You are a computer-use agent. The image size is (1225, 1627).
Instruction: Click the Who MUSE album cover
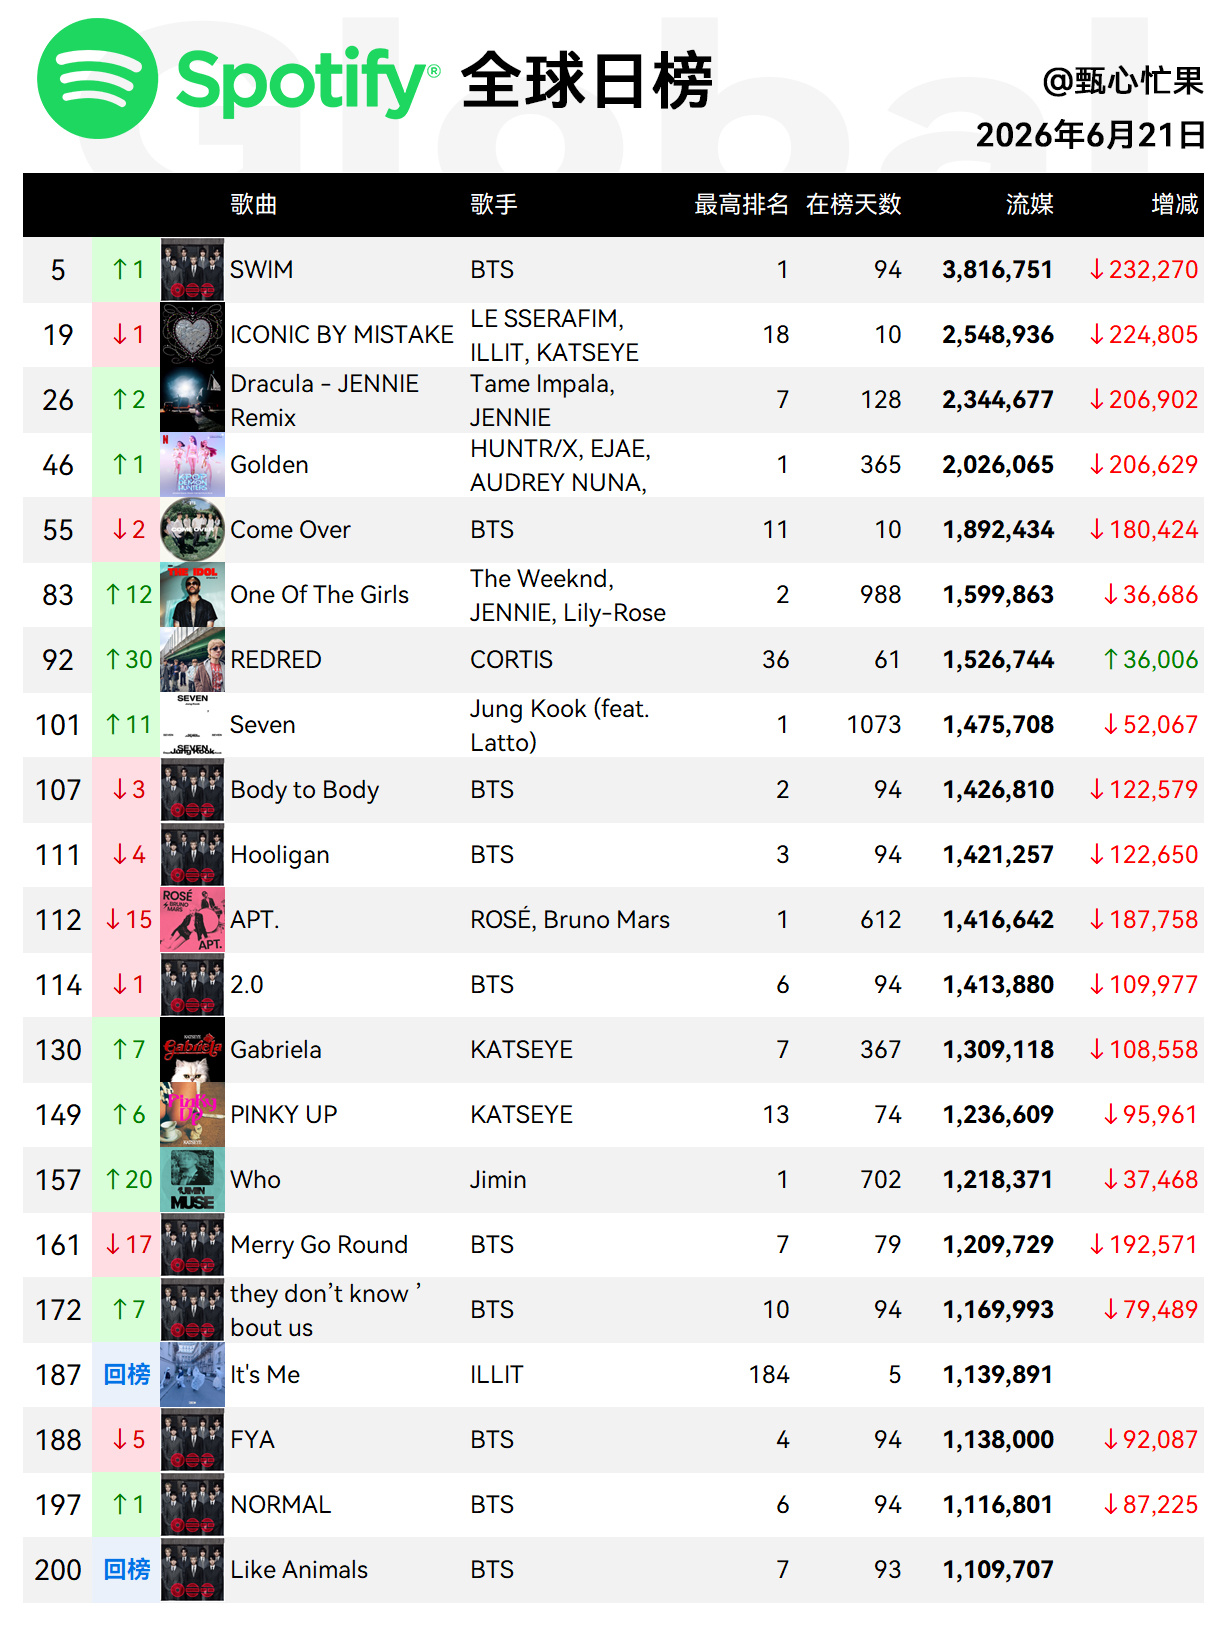(192, 1180)
